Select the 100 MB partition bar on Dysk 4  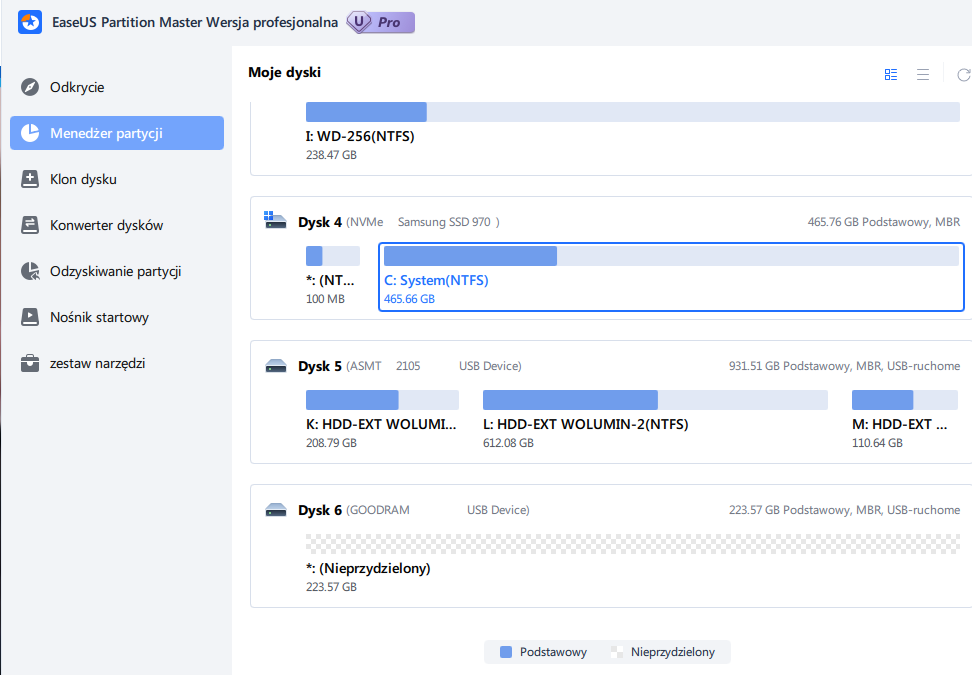pos(333,256)
